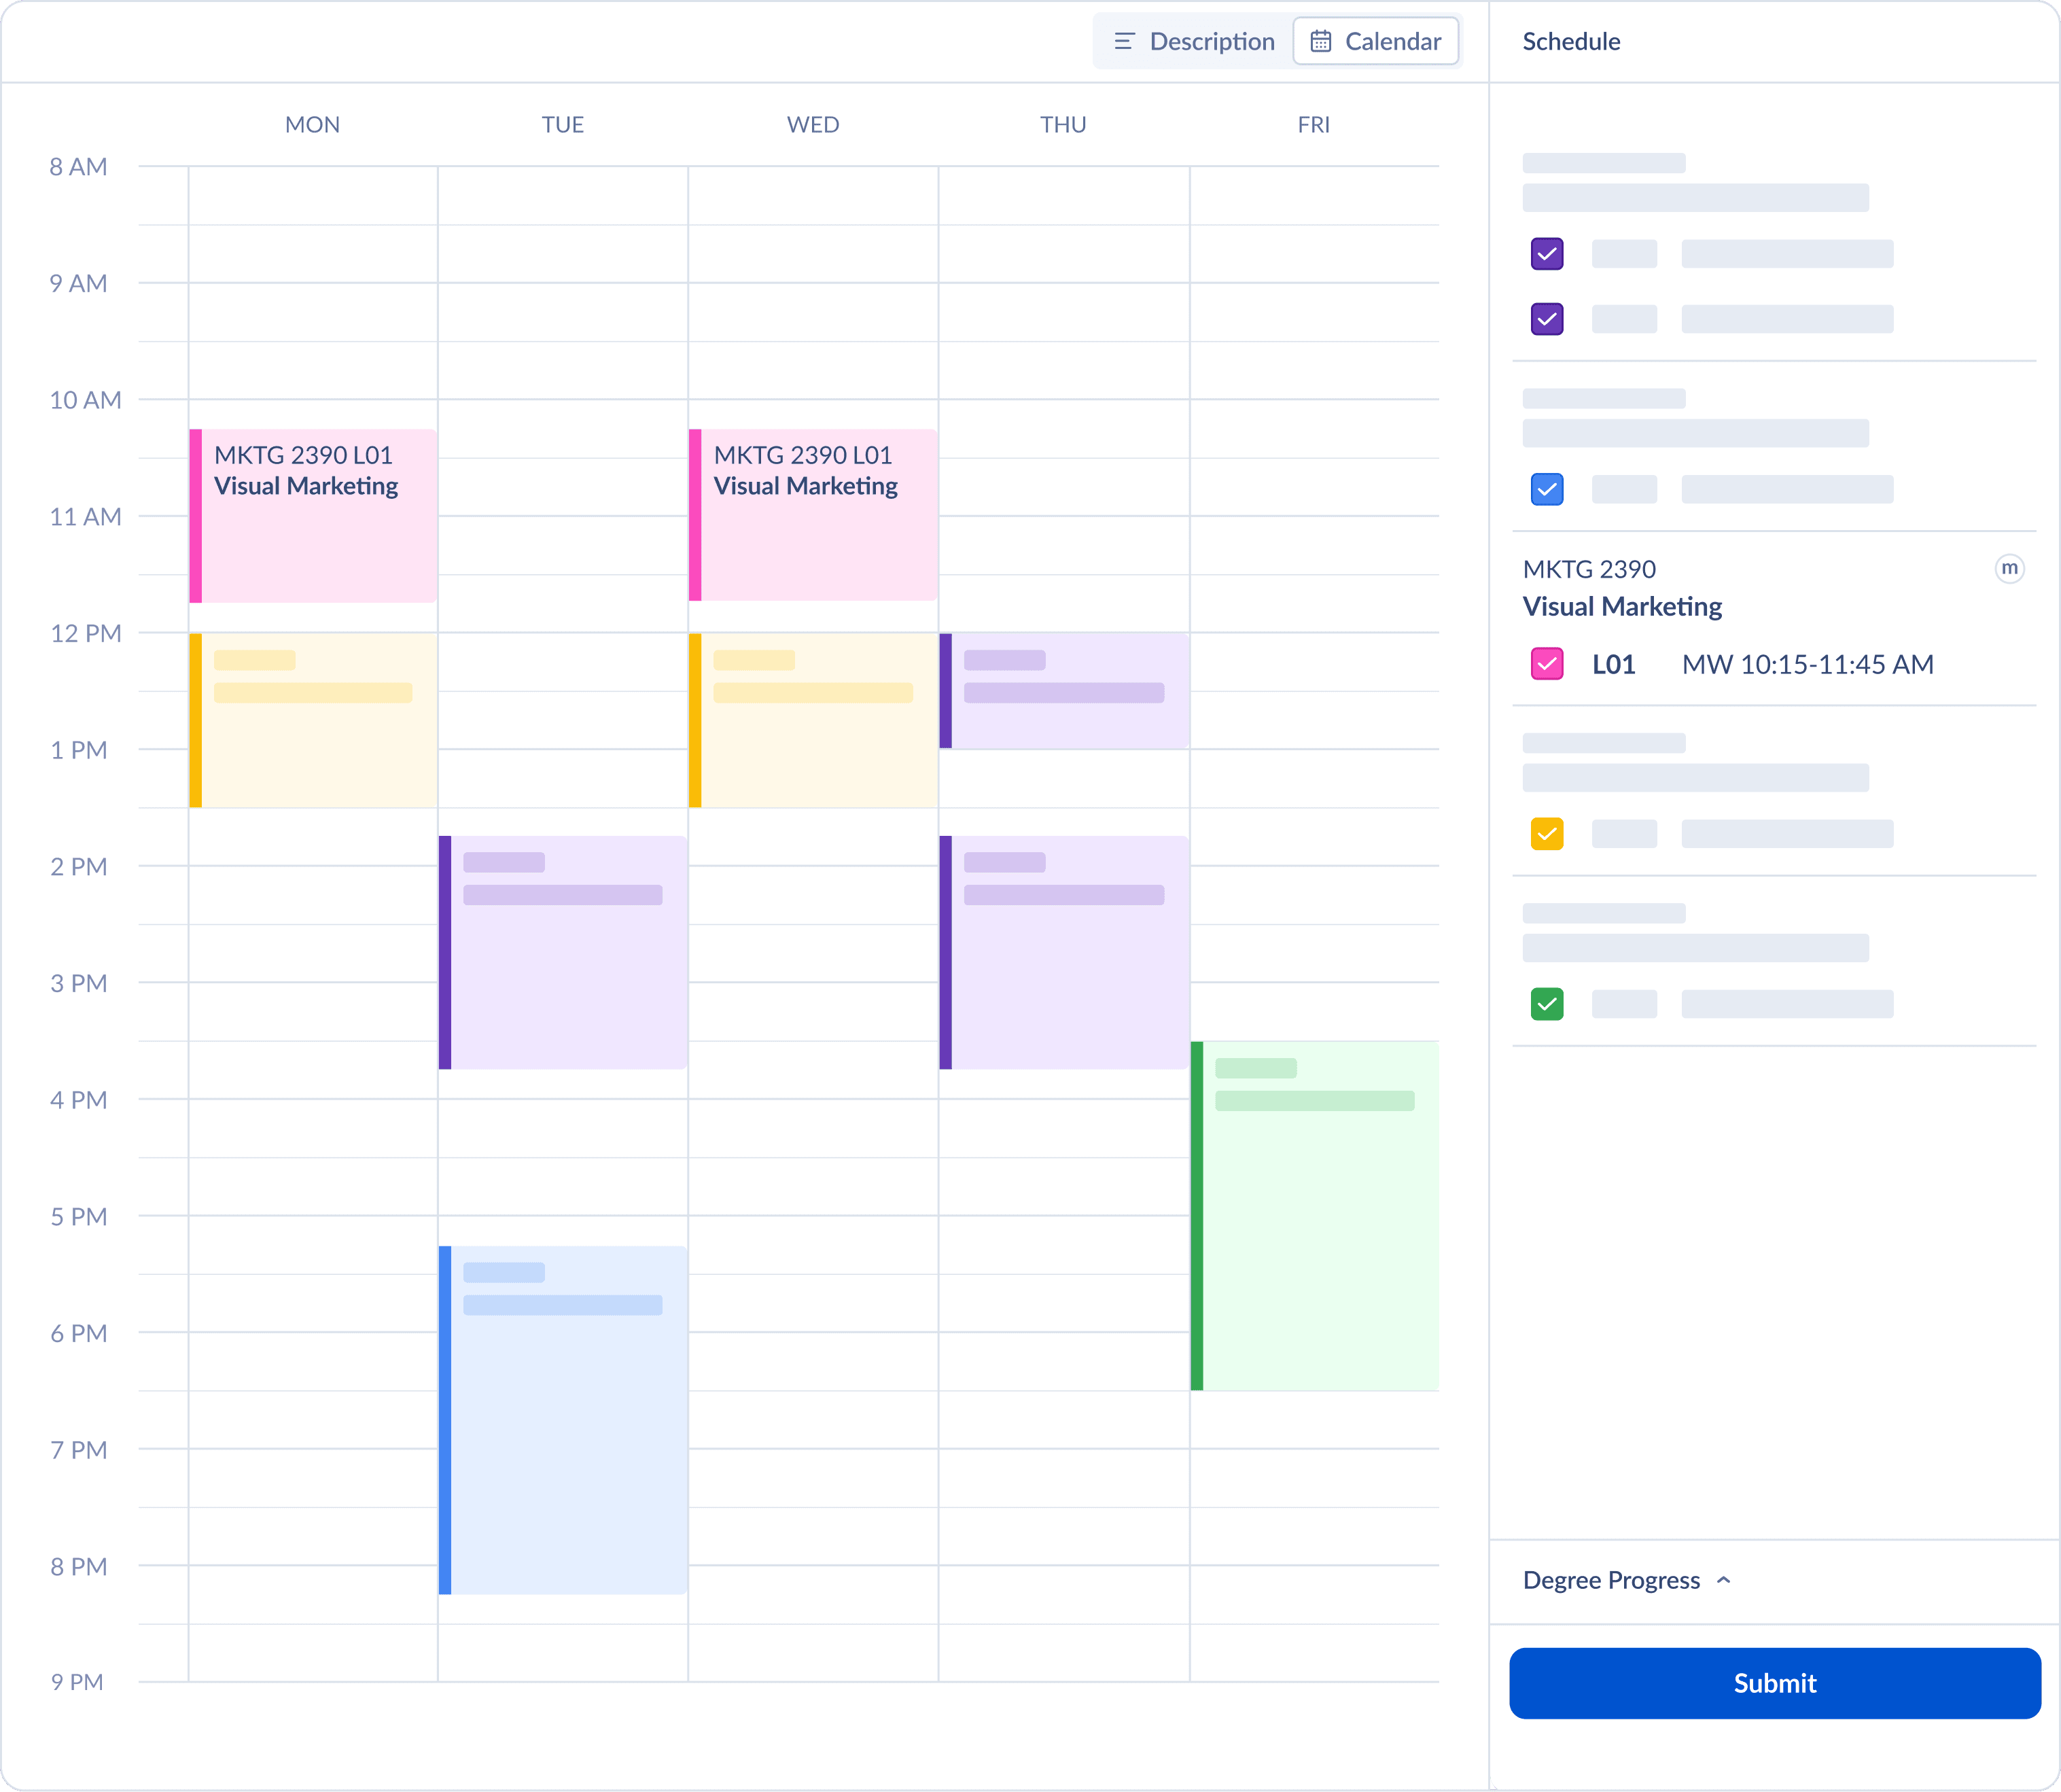2061x1792 pixels.
Task: Click the description lines icon
Action: pyautogui.click(x=1124, y=41)
